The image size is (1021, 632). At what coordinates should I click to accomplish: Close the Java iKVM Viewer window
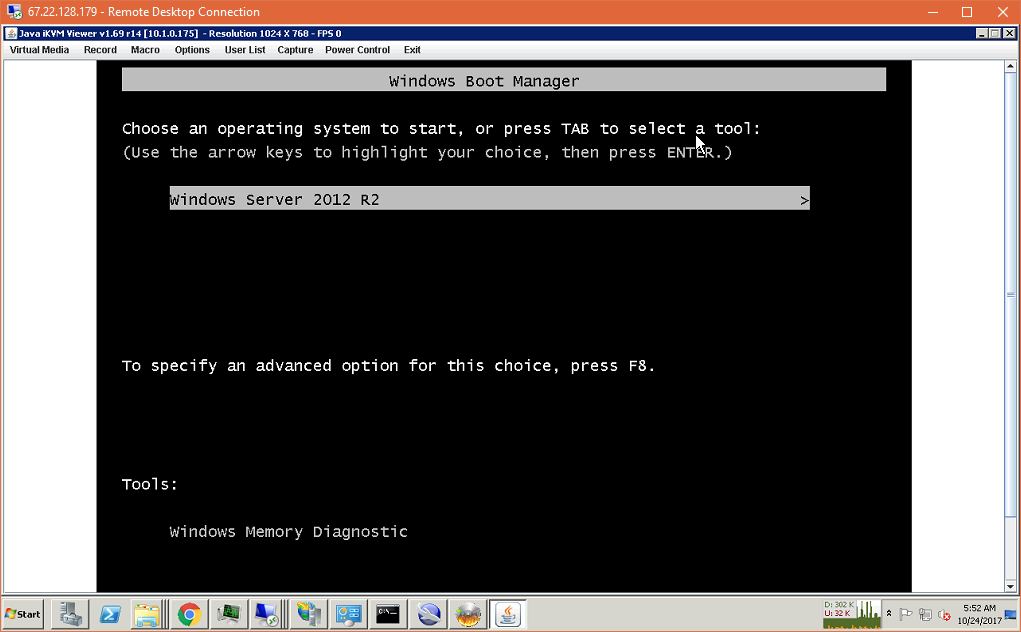coord(1009,33)
